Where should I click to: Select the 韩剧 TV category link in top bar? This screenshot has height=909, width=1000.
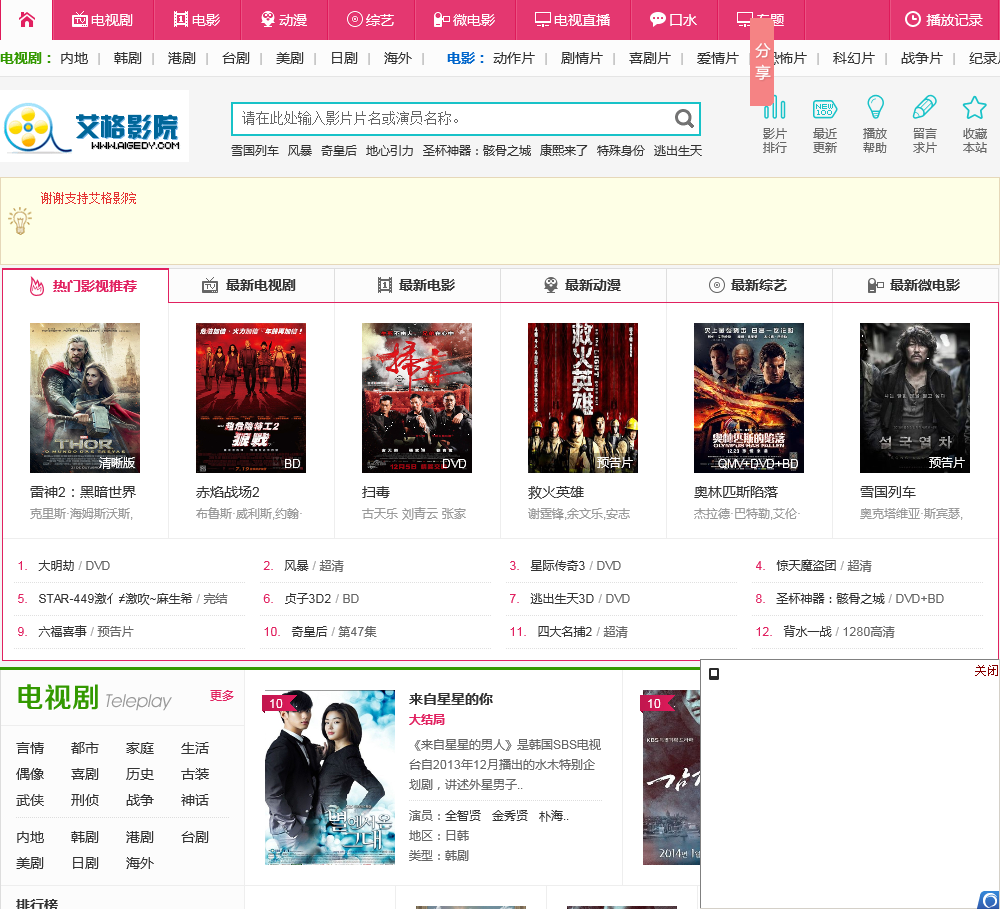tap(128, 58)
